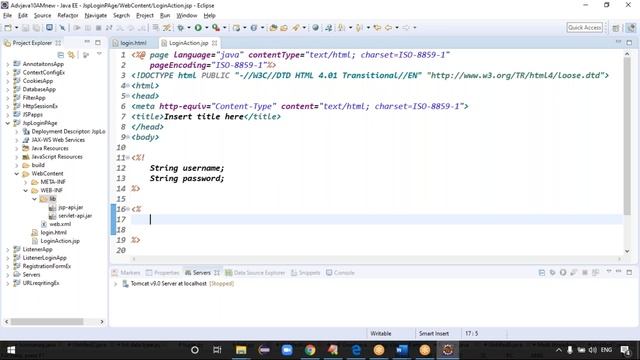Open Microsoft Edge from the taskbar

point(356,350)
